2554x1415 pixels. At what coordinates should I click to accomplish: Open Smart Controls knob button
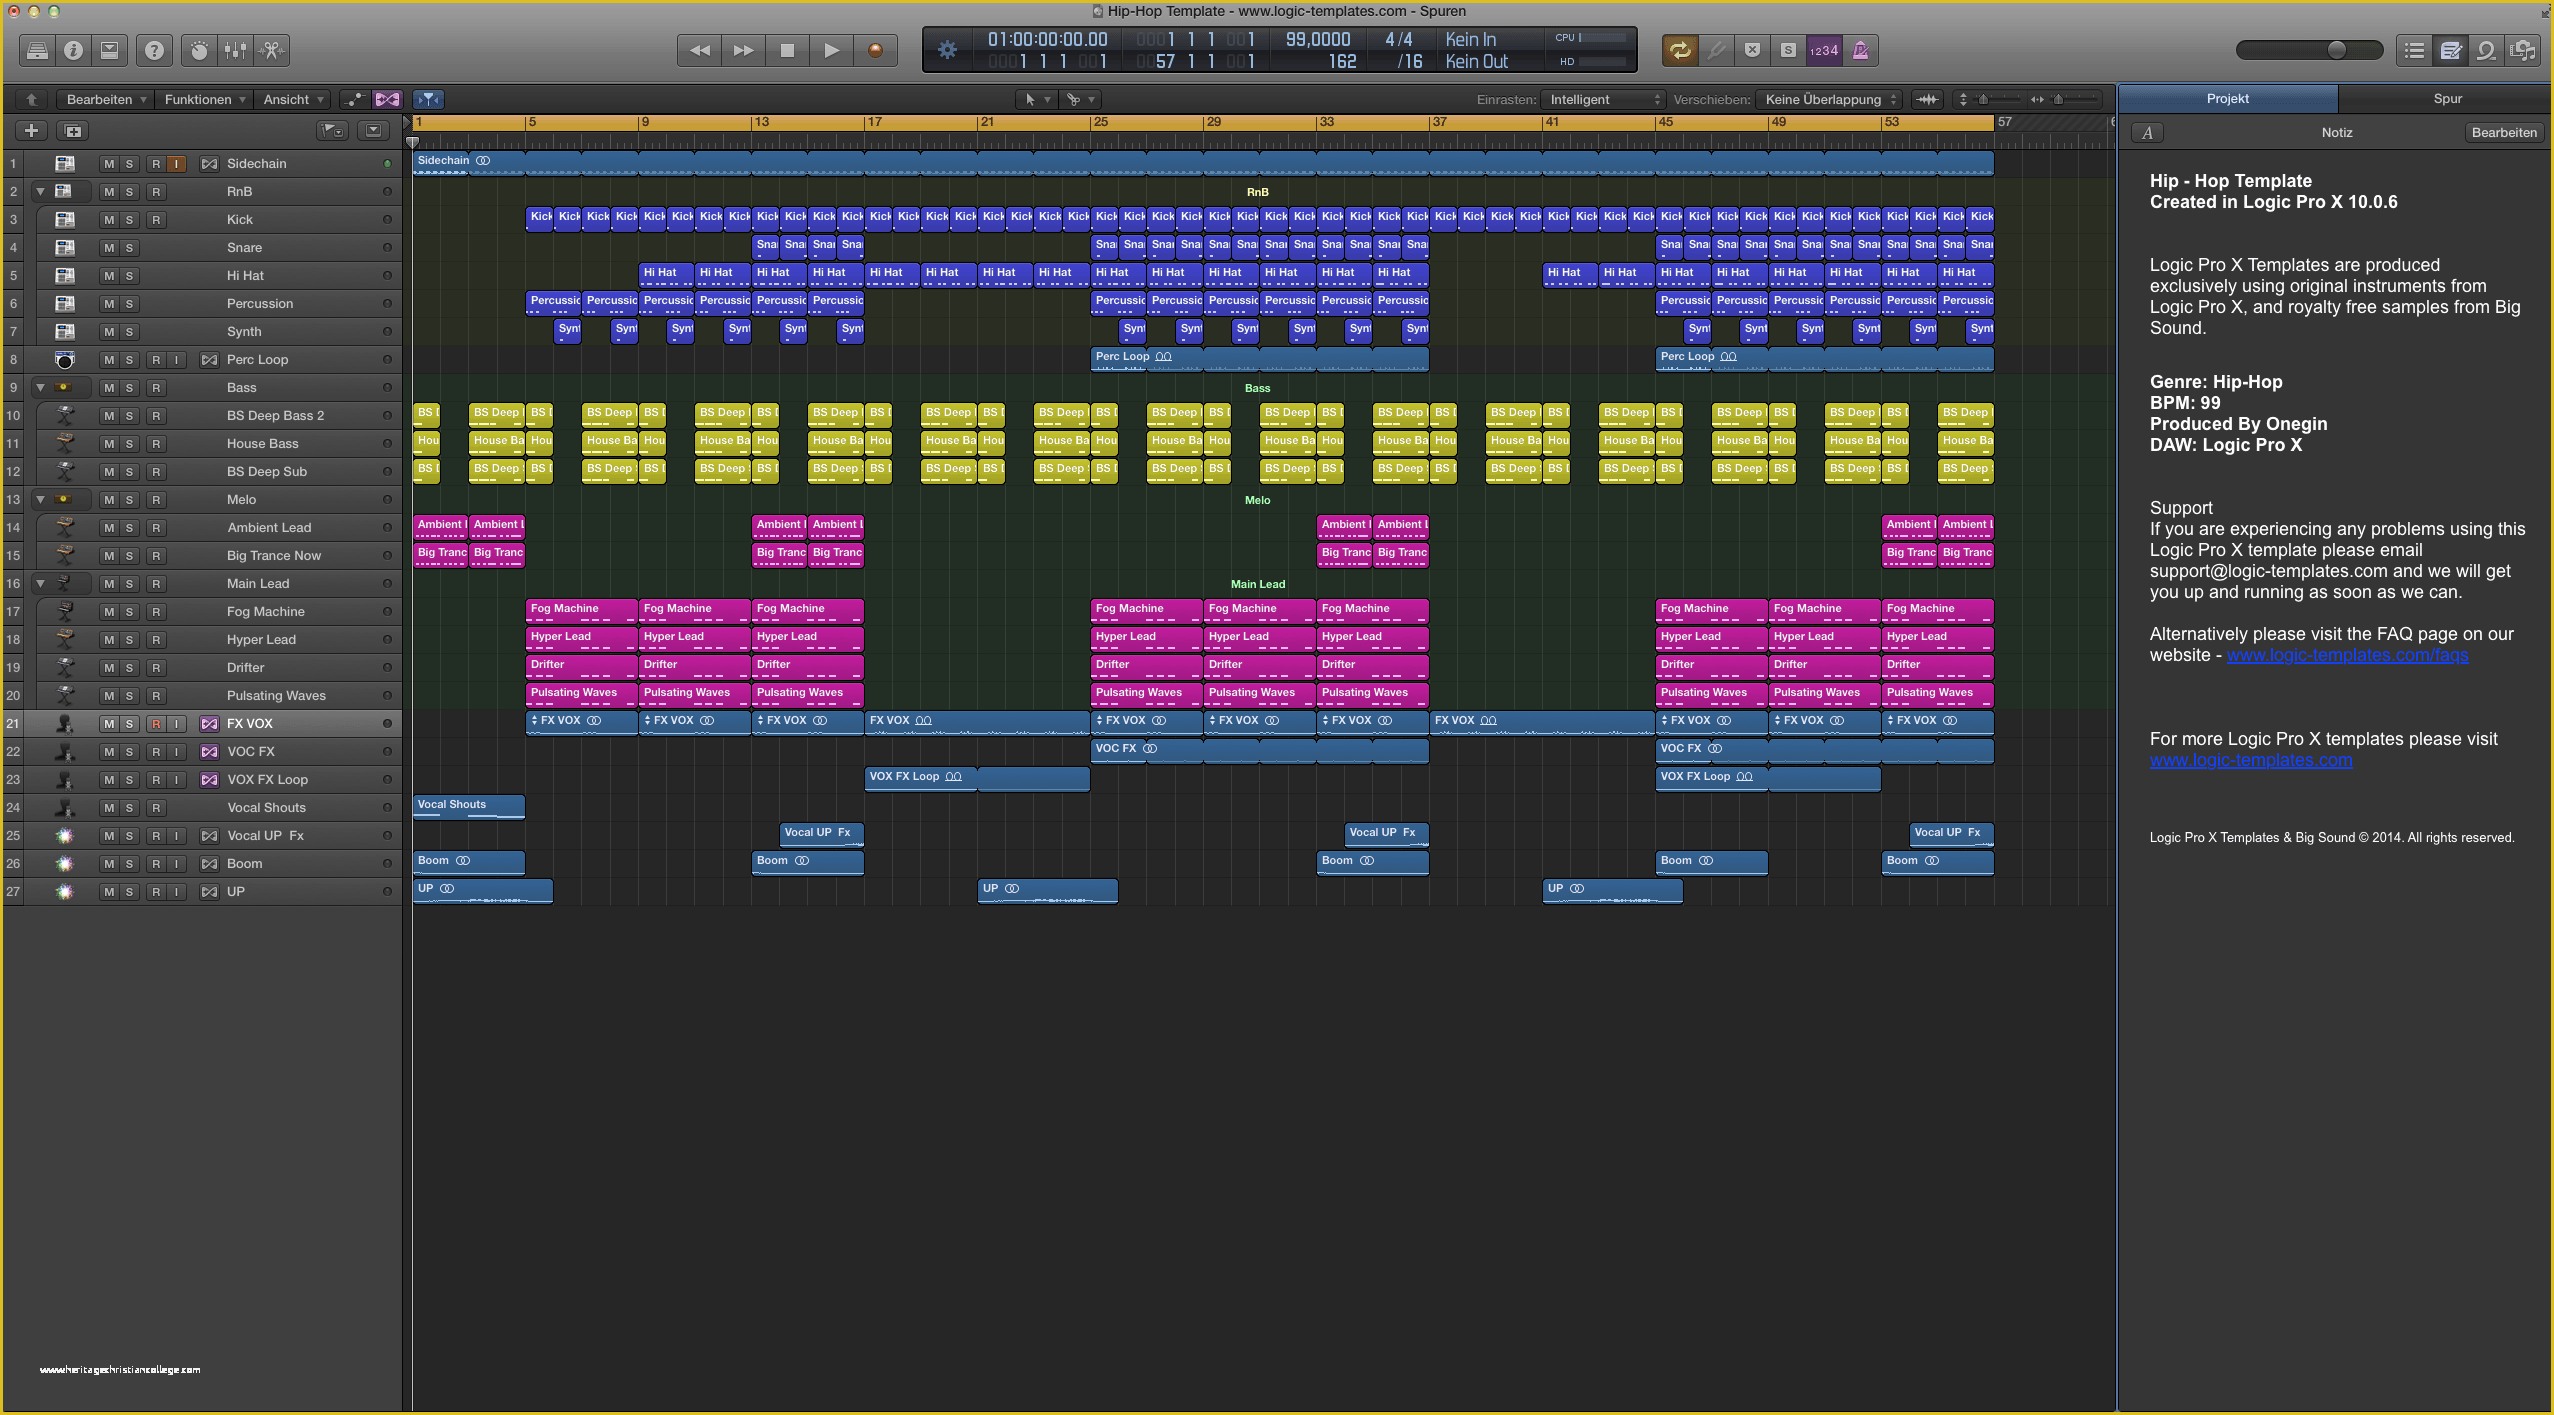click(x=199, y=50)
